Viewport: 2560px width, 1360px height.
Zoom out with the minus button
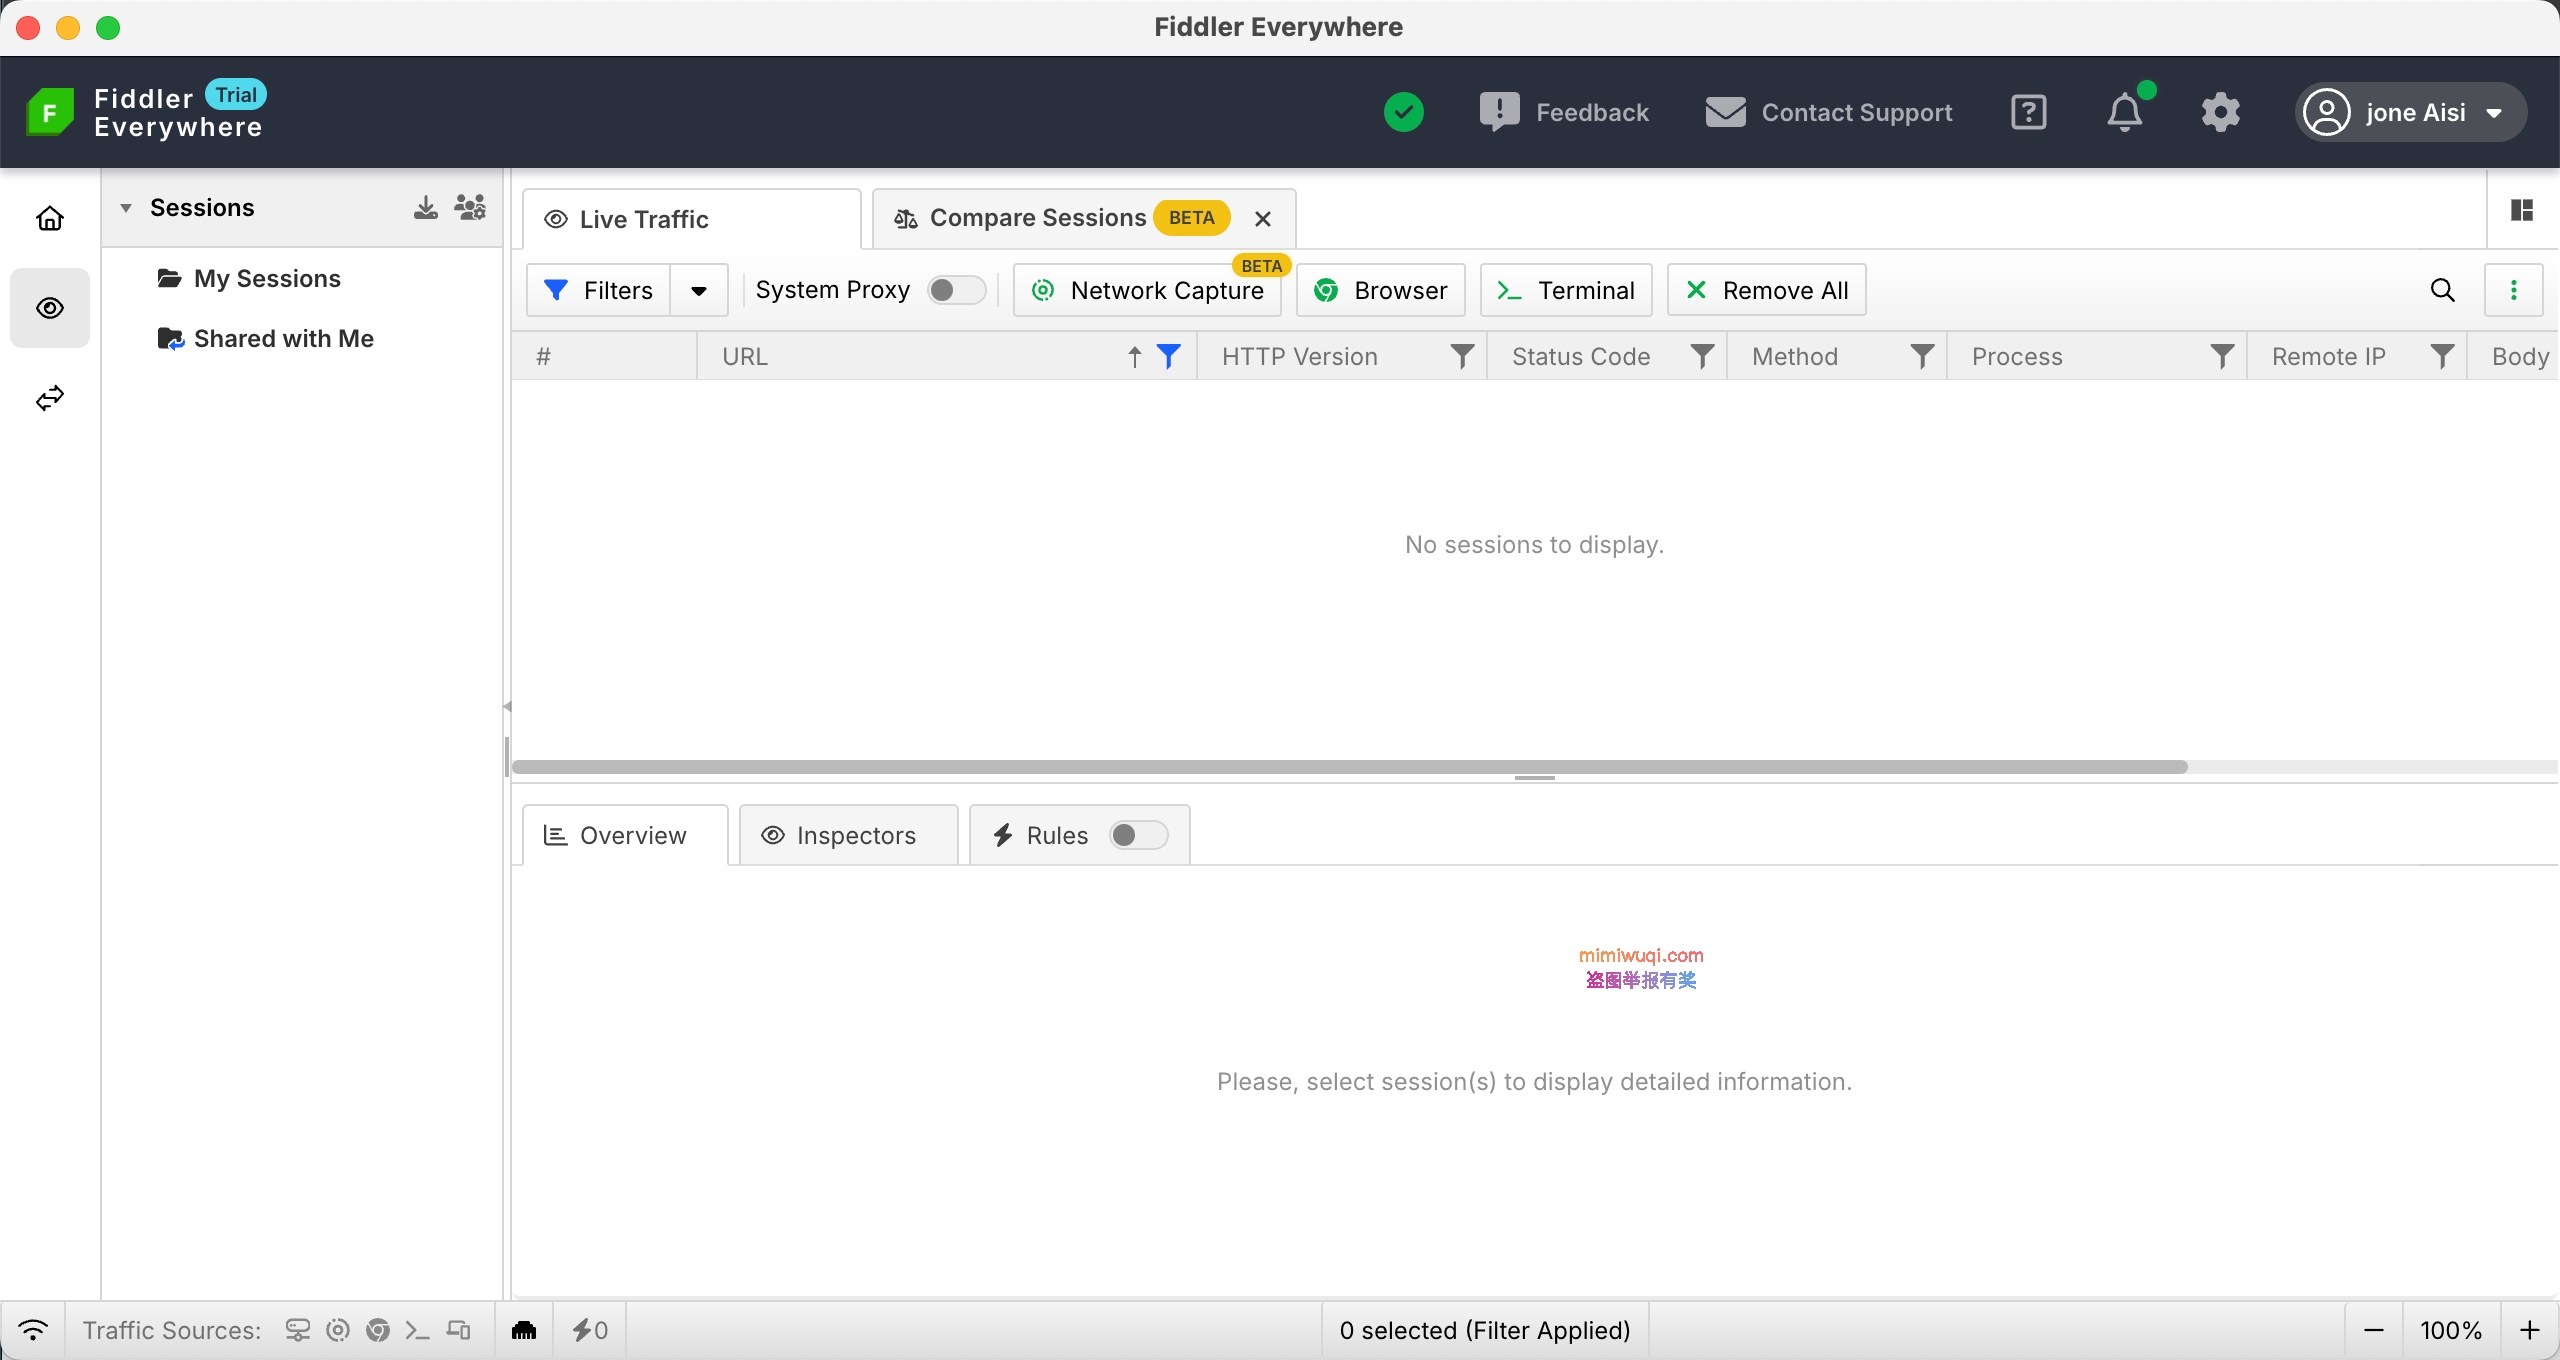point(2374,1330)
